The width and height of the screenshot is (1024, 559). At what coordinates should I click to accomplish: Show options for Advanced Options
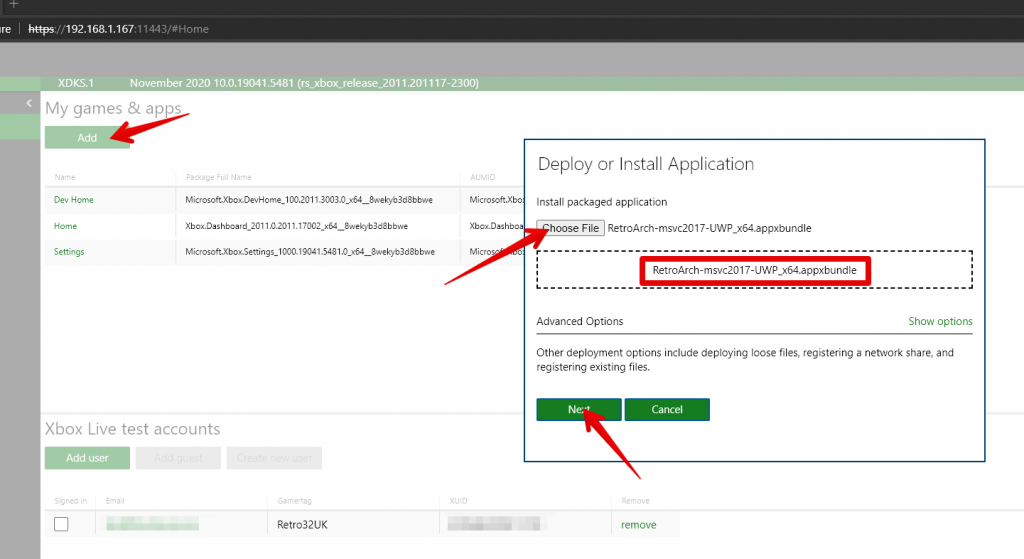(940, 321)
